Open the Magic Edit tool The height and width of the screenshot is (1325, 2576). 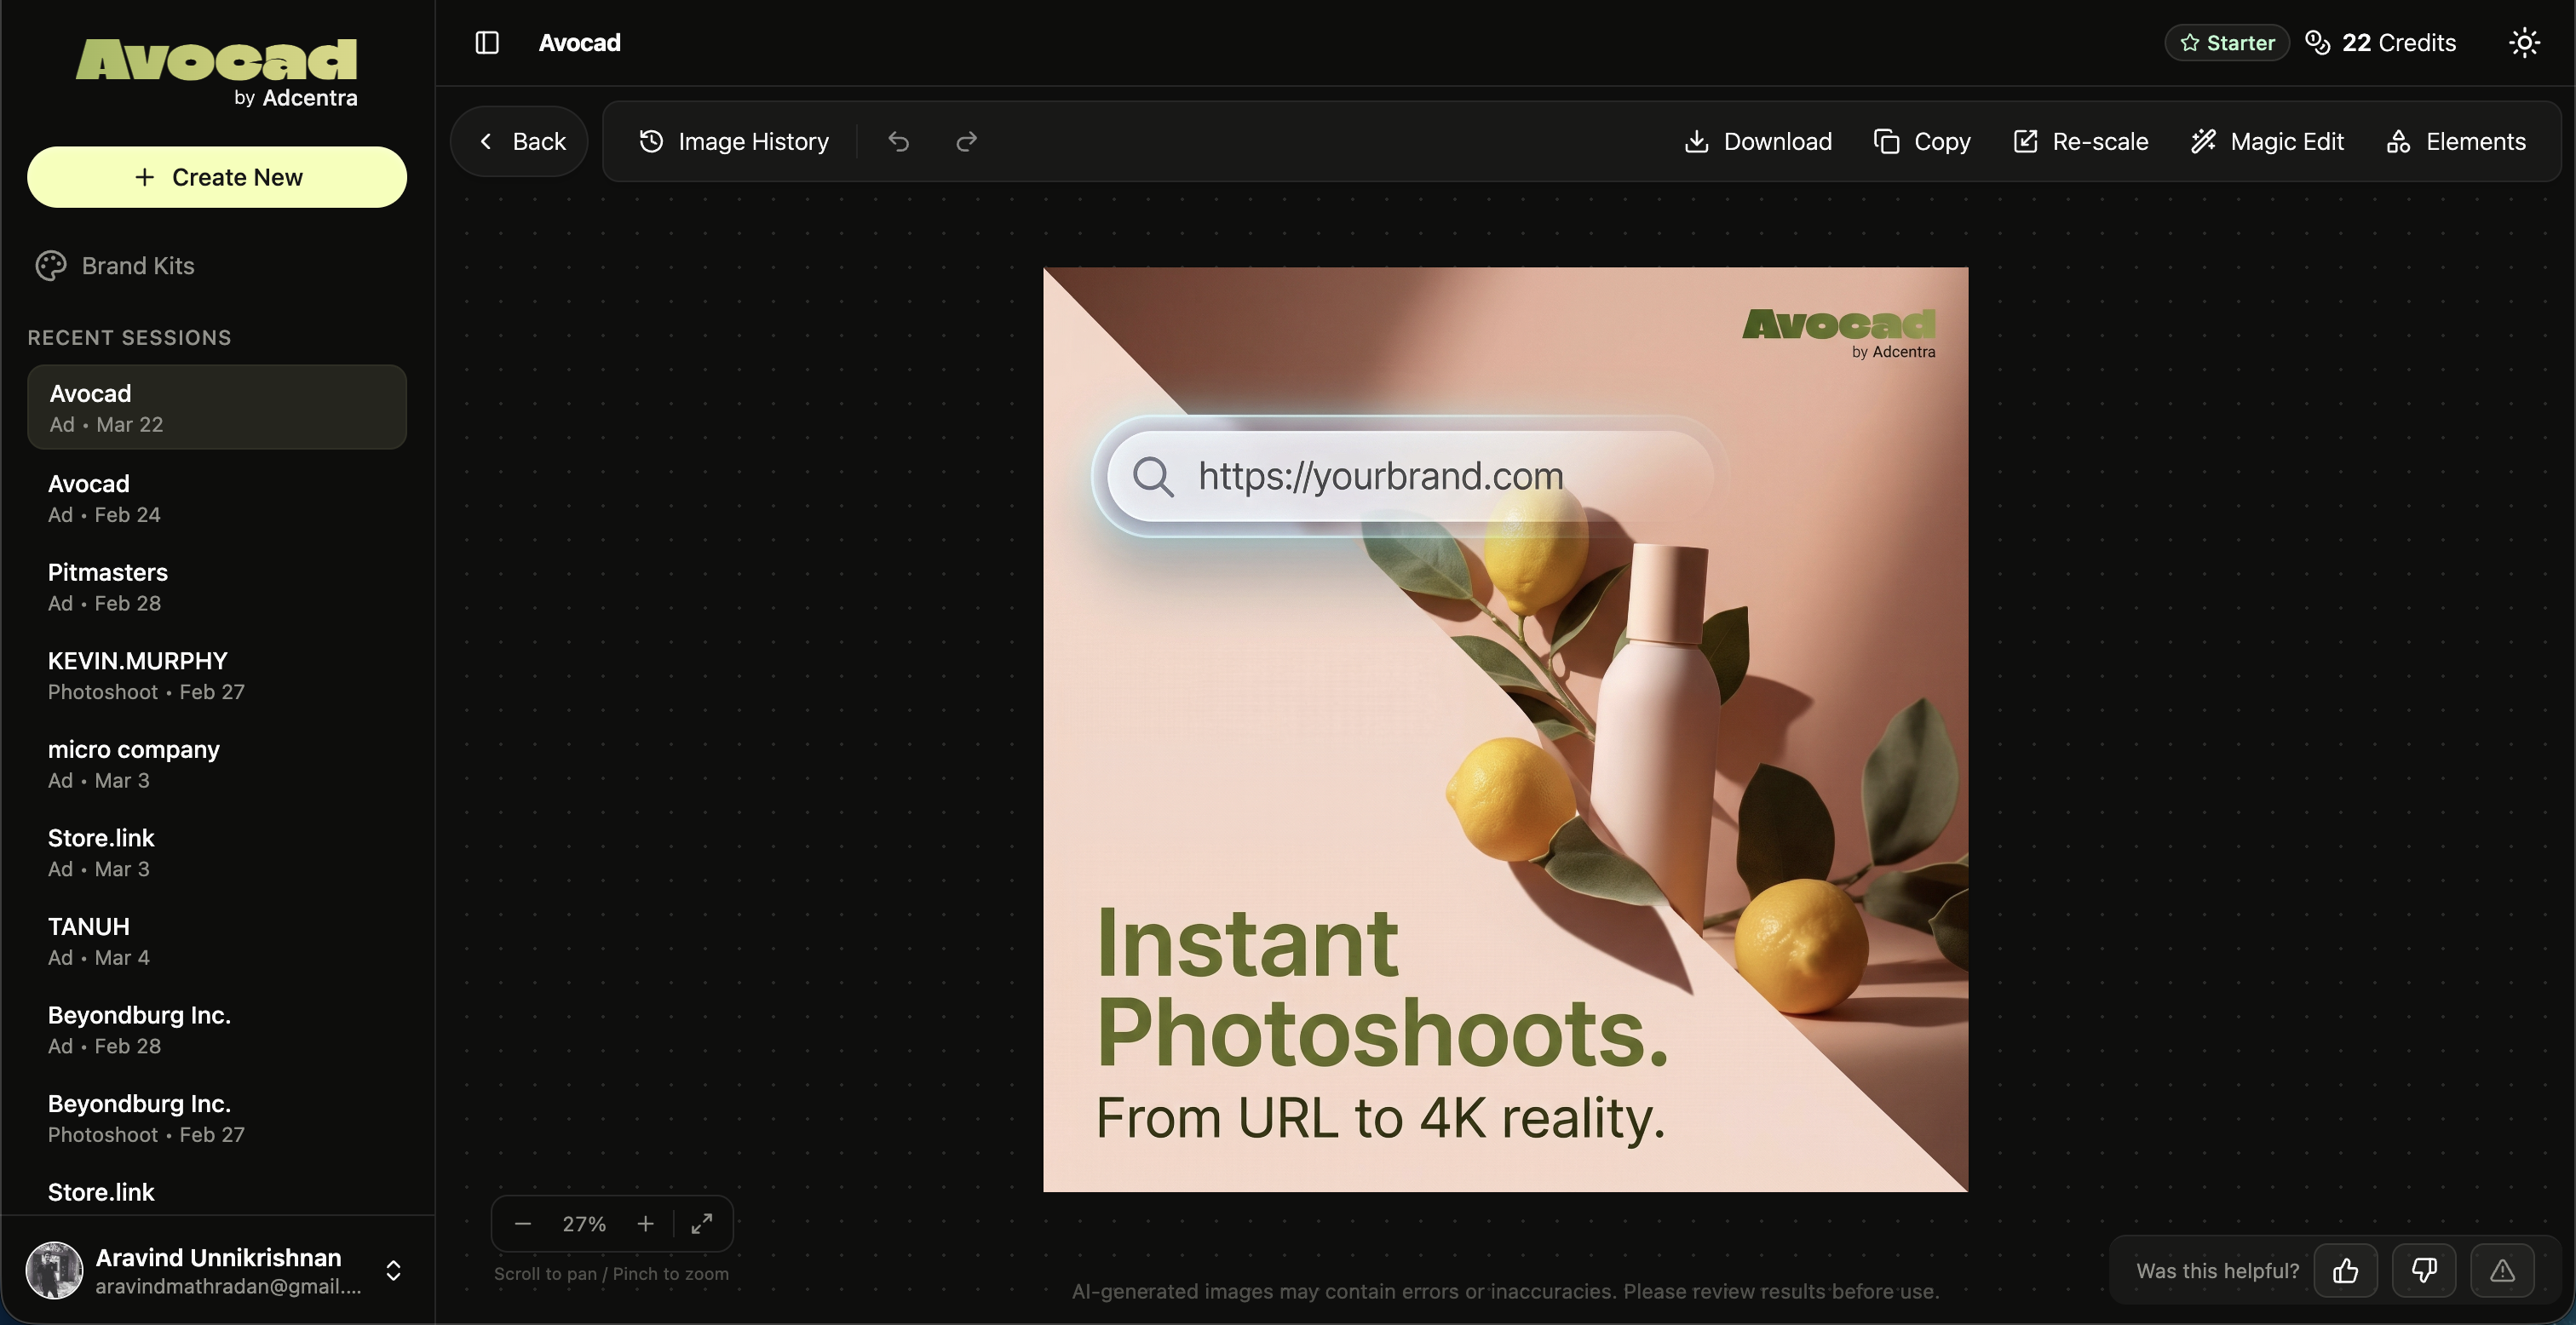tap(2267, 141)
